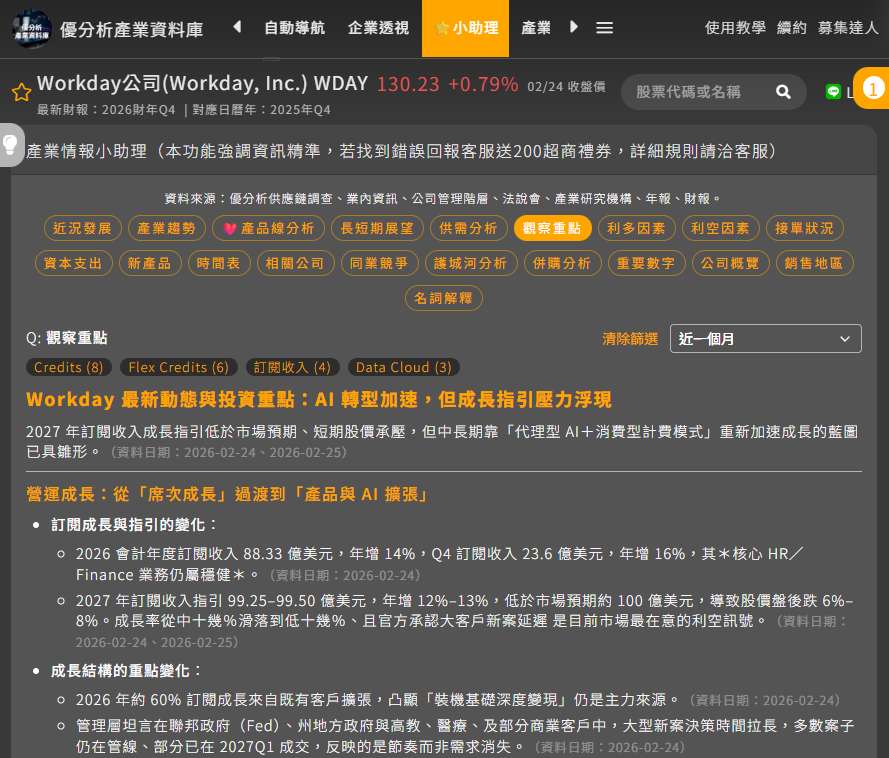Click the stock code search input field
Image resolution: width=889 pixels, height=758 pixels.
coord(700,92)
